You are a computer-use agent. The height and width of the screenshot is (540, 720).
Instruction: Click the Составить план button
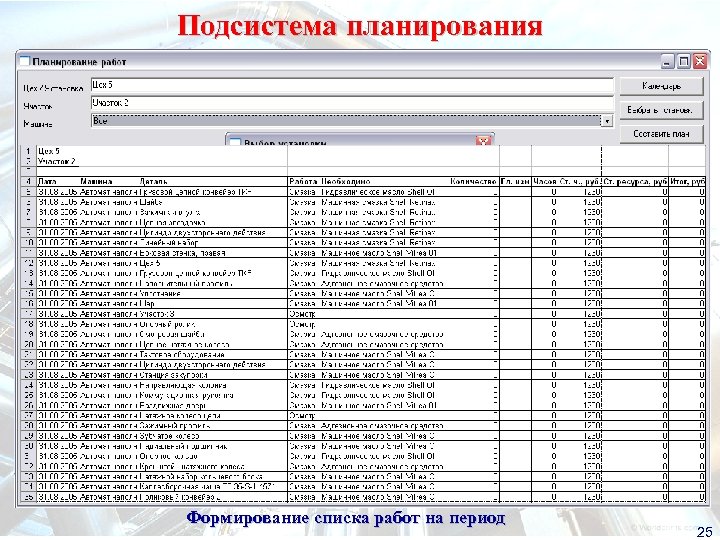pyautogui.click(x=661, y=134)
